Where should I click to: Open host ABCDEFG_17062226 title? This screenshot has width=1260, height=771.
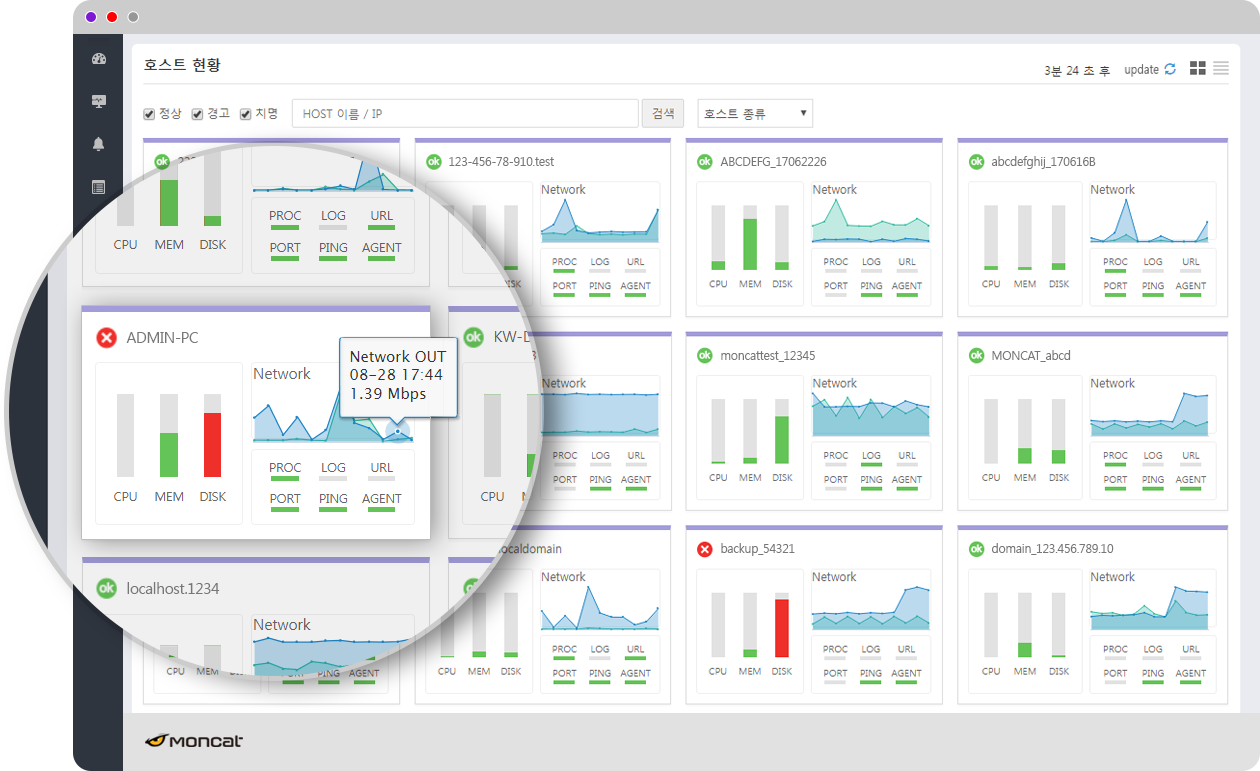pos(773,161)
